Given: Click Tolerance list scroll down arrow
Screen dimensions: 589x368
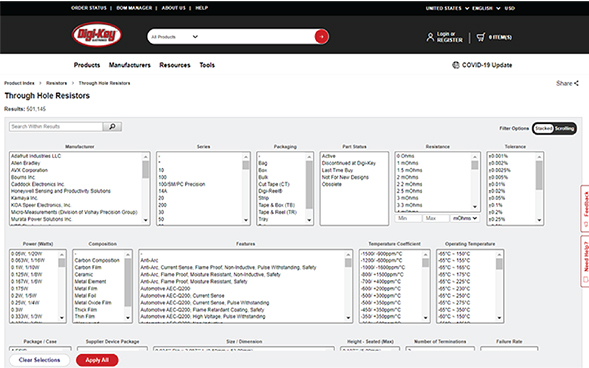Looking at the screenshot, I should (539, 220).
